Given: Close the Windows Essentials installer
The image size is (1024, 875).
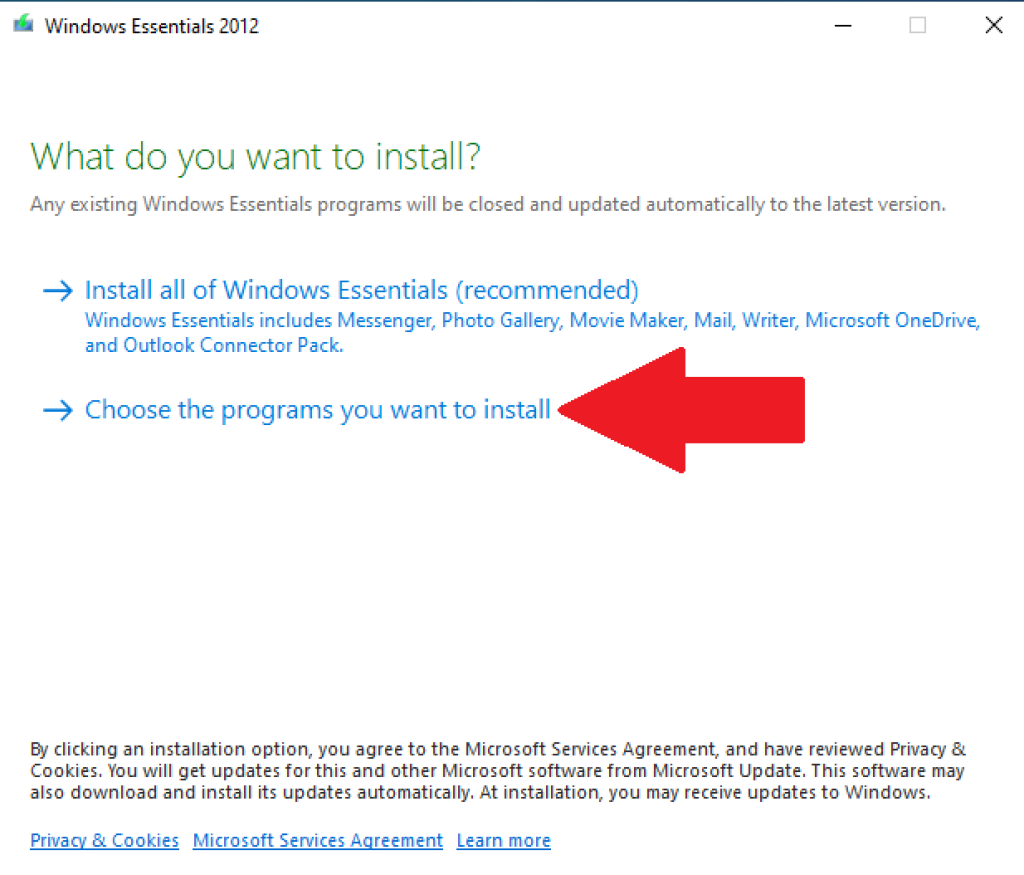Looking at the screenshot, I should tap(993, 25).
